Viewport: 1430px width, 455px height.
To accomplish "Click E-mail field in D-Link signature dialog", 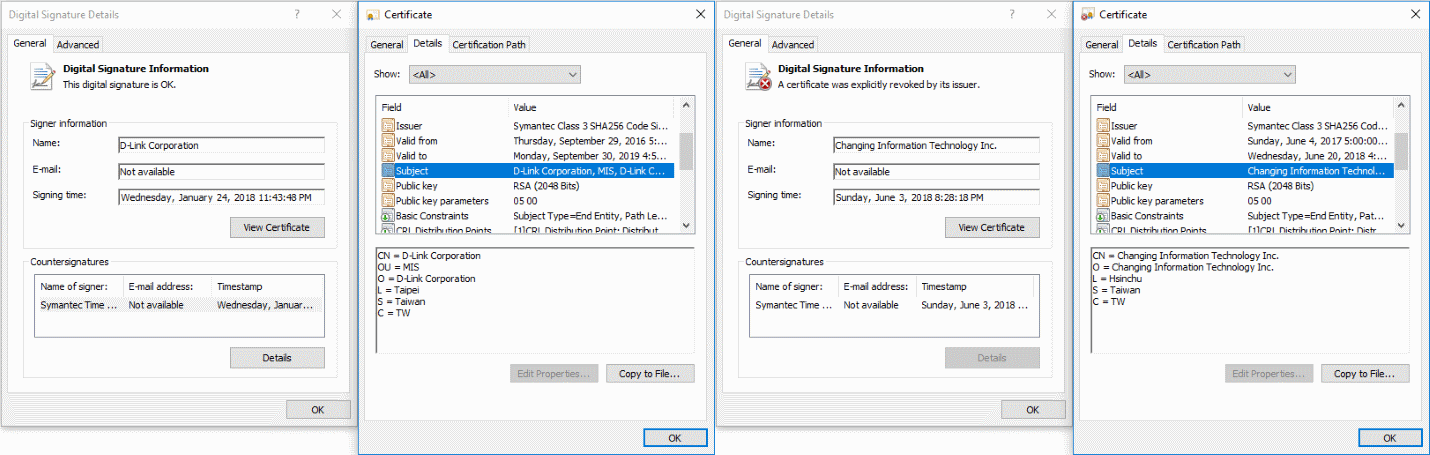I will pyautogui.click(x=221, y=171).
